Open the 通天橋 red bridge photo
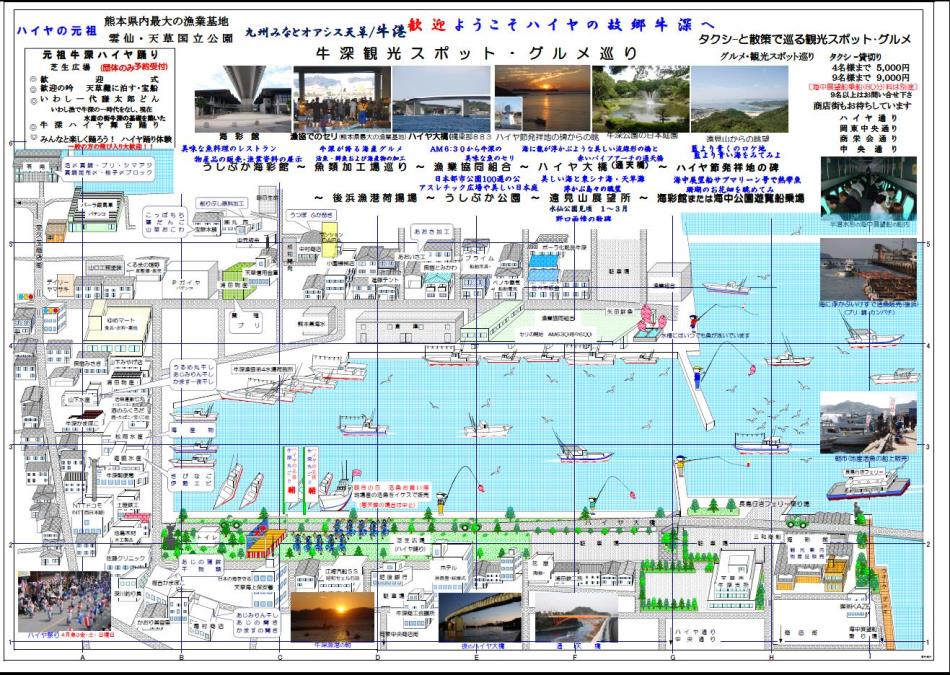This screenshot has height=675, width=950. [x=576, y=617]
